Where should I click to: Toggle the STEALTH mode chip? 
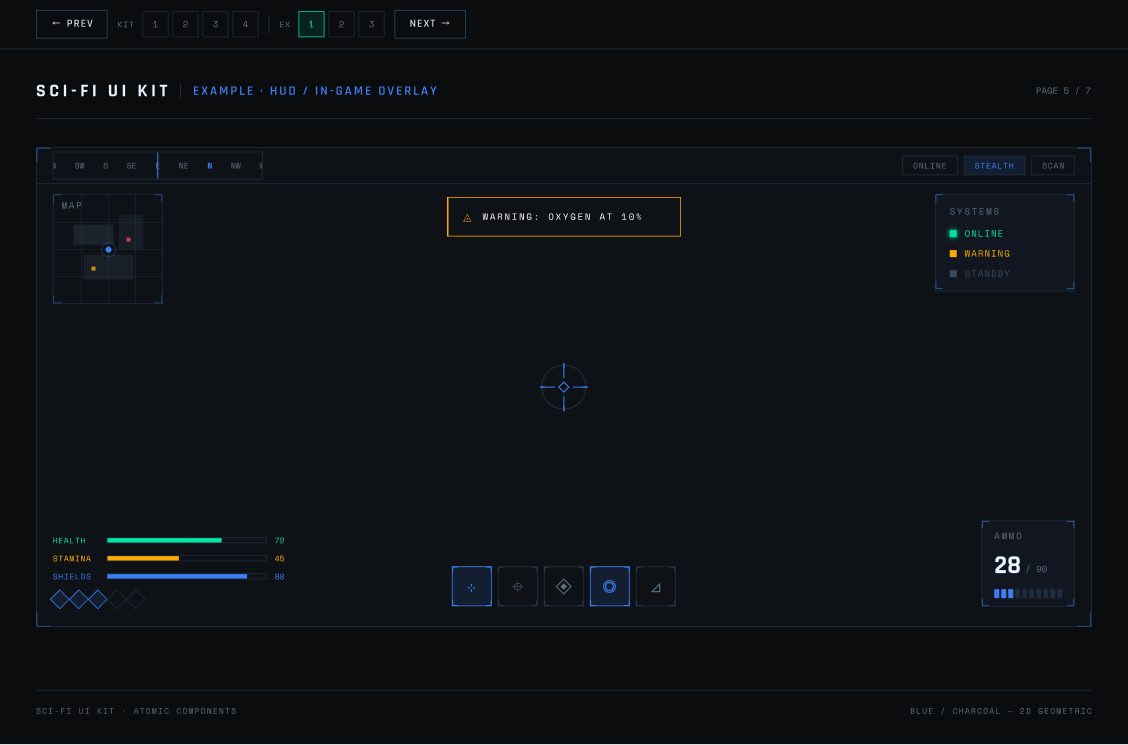point(994,165)
